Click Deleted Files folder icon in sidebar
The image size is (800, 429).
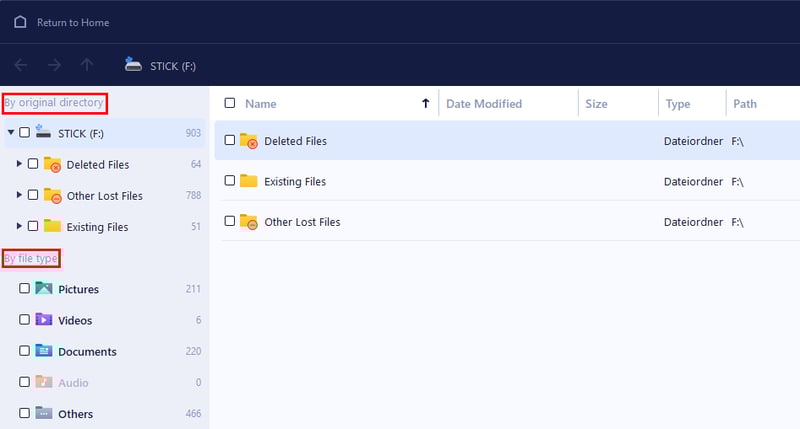pyautogui.click(x=53, y=164)
